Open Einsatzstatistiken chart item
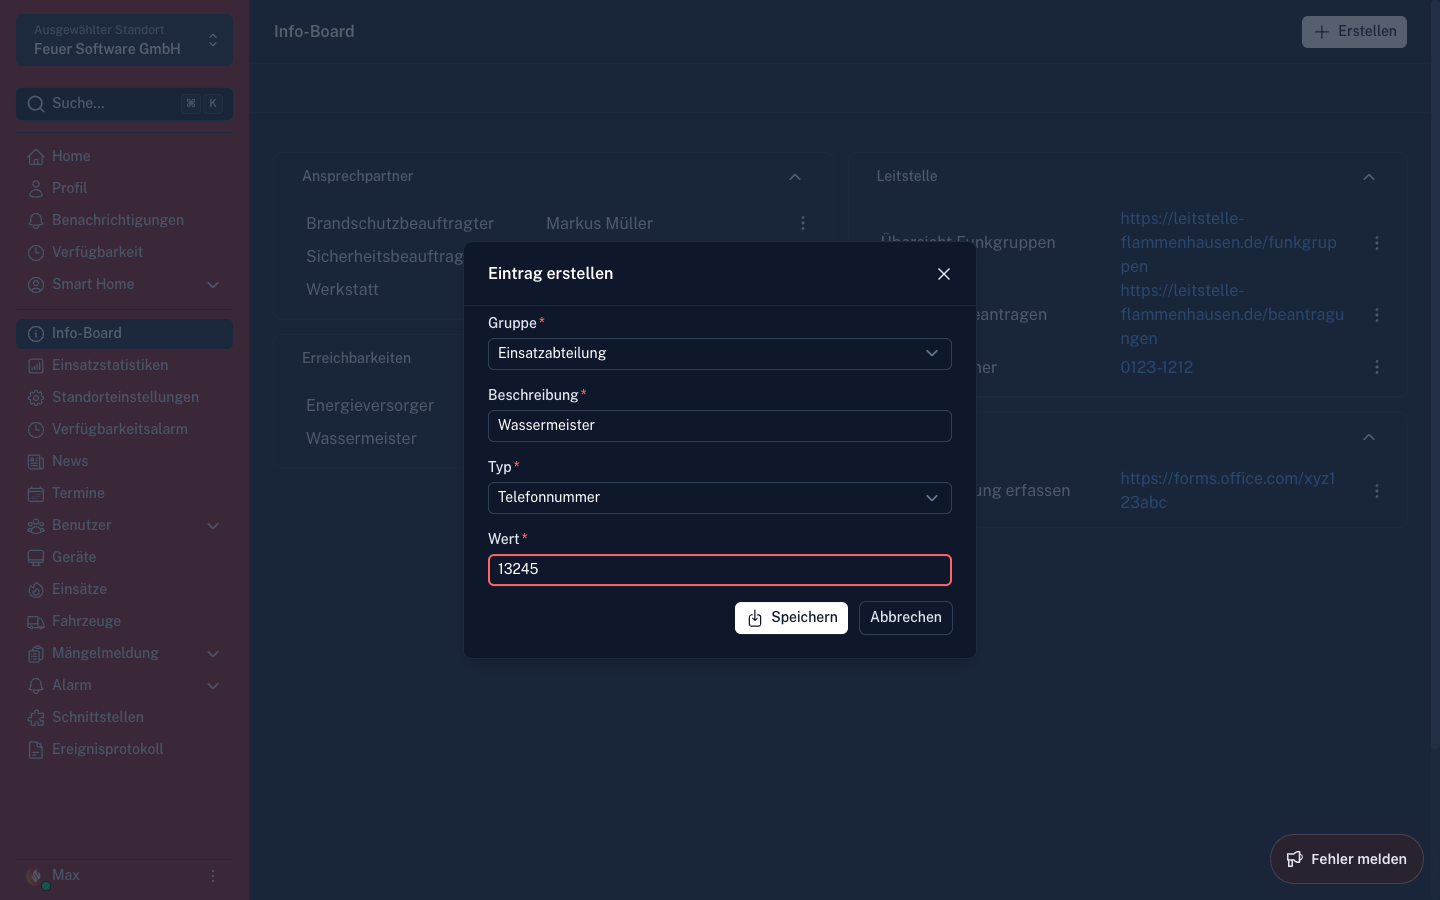Viewport: 1440px width, 900px height. pyautogui.click(x=124, y=365)
